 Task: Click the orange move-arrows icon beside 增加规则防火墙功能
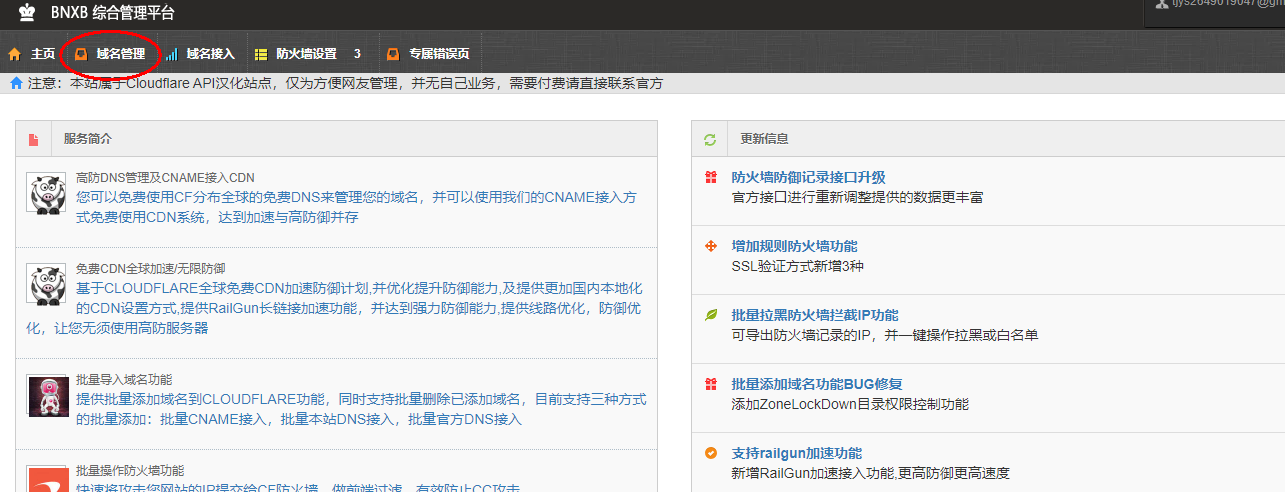pyautogui.click(x=711, y=246)
